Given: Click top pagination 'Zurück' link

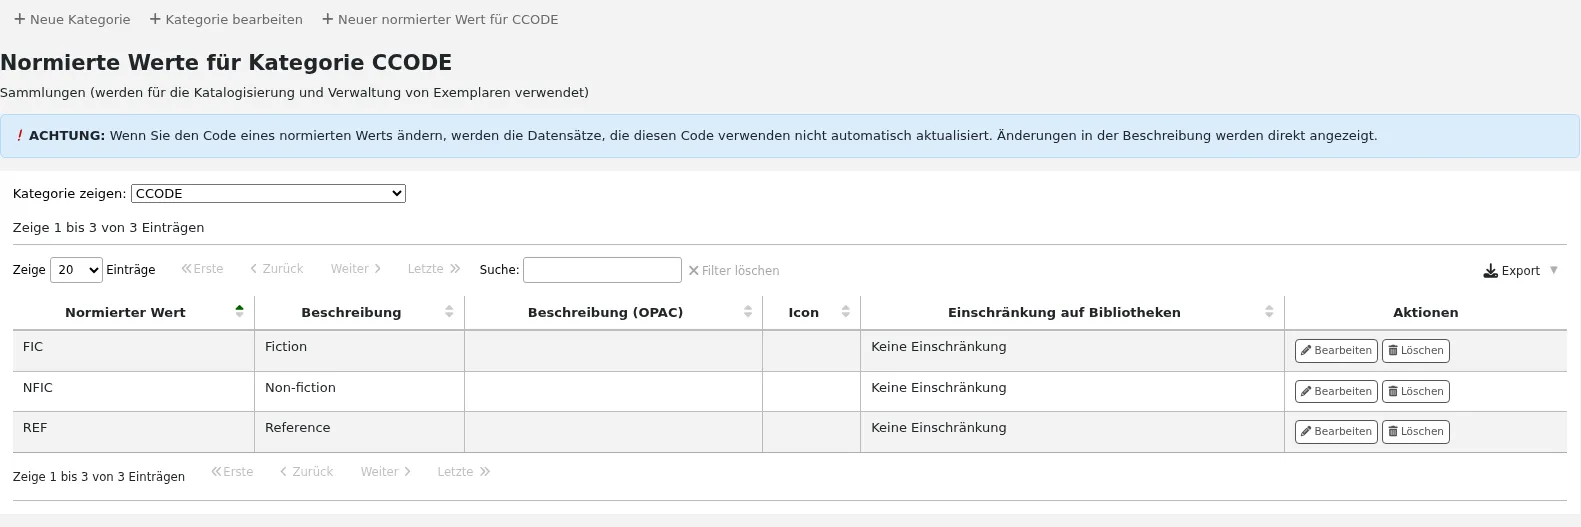Looking at the screenshot, I should coord(276,269).
